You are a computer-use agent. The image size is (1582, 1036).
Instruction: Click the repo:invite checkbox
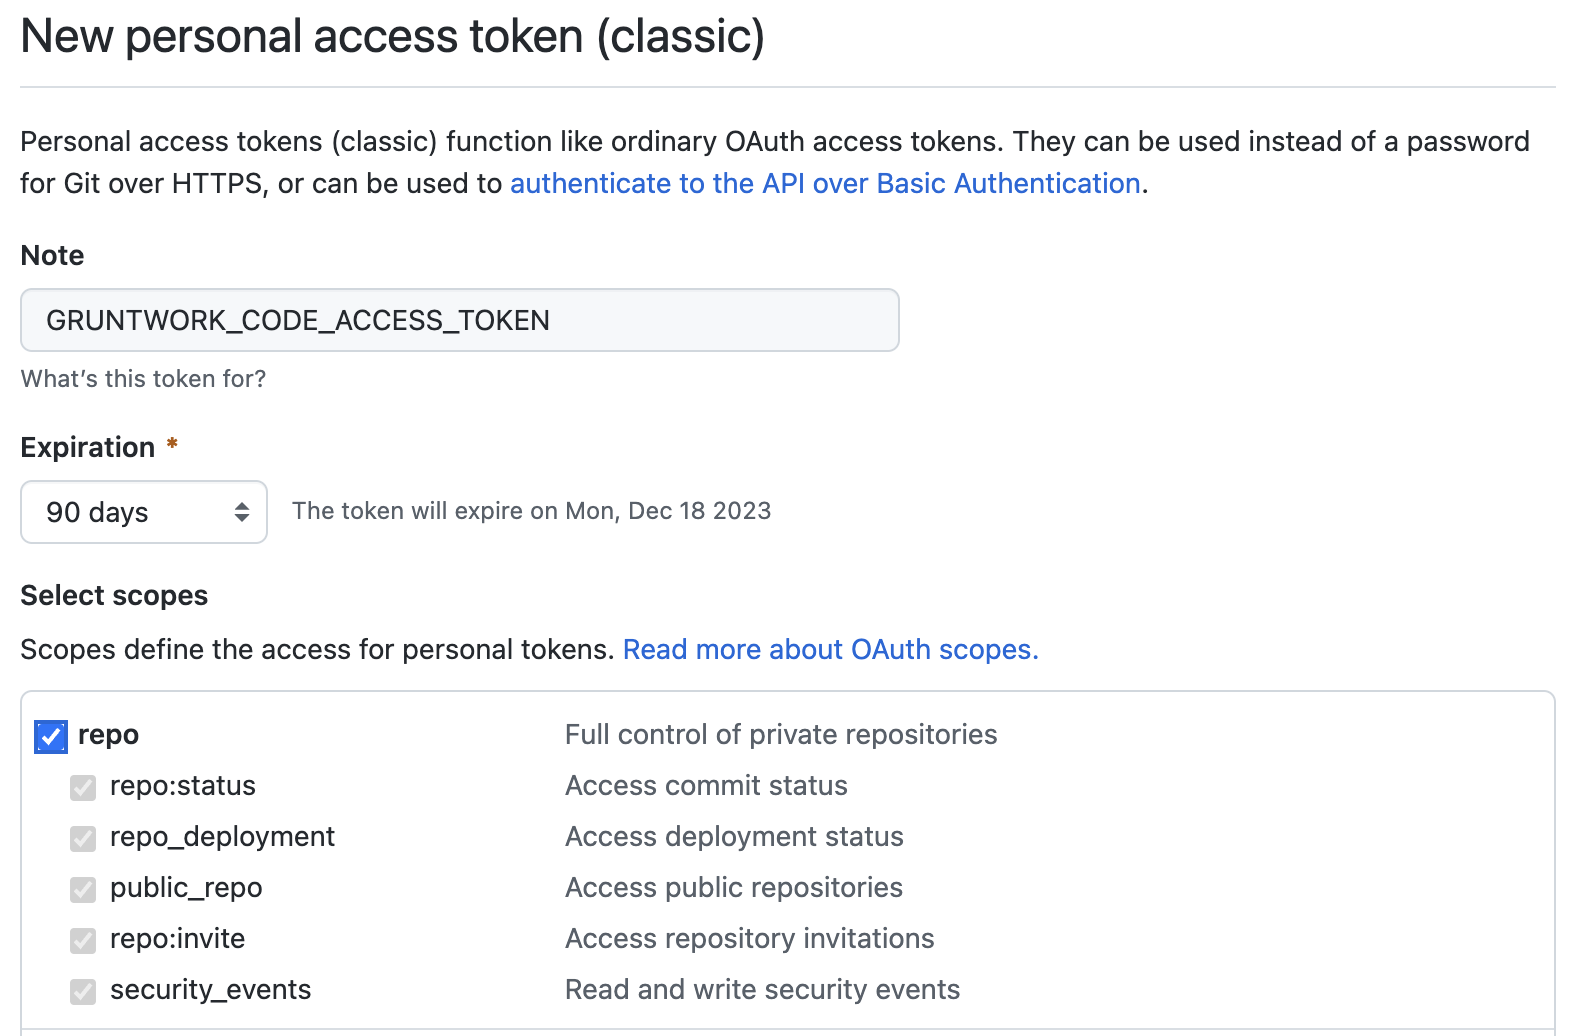point(83,940)
